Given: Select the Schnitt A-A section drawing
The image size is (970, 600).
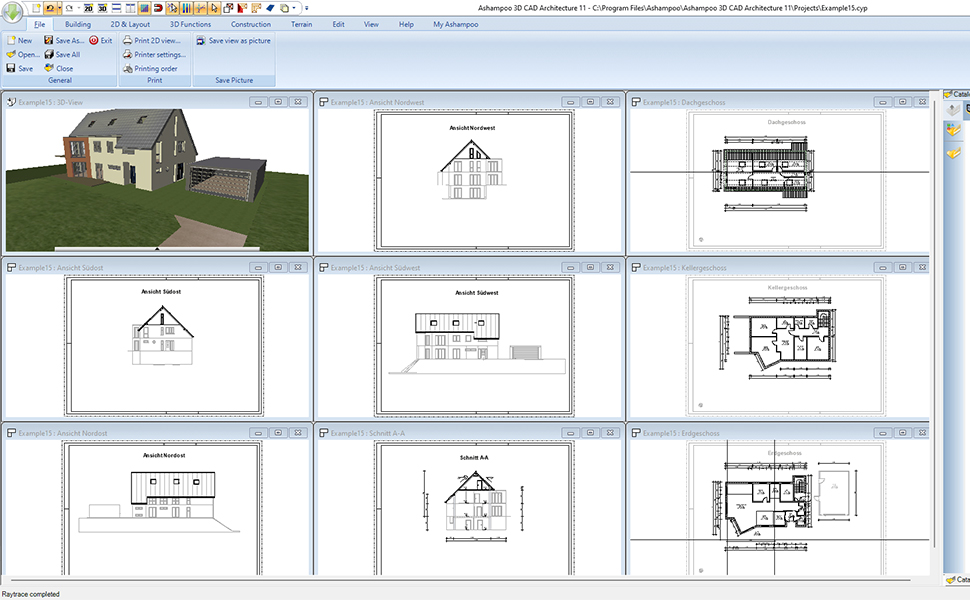Looking at the screenshot, I should pos(473,500).
